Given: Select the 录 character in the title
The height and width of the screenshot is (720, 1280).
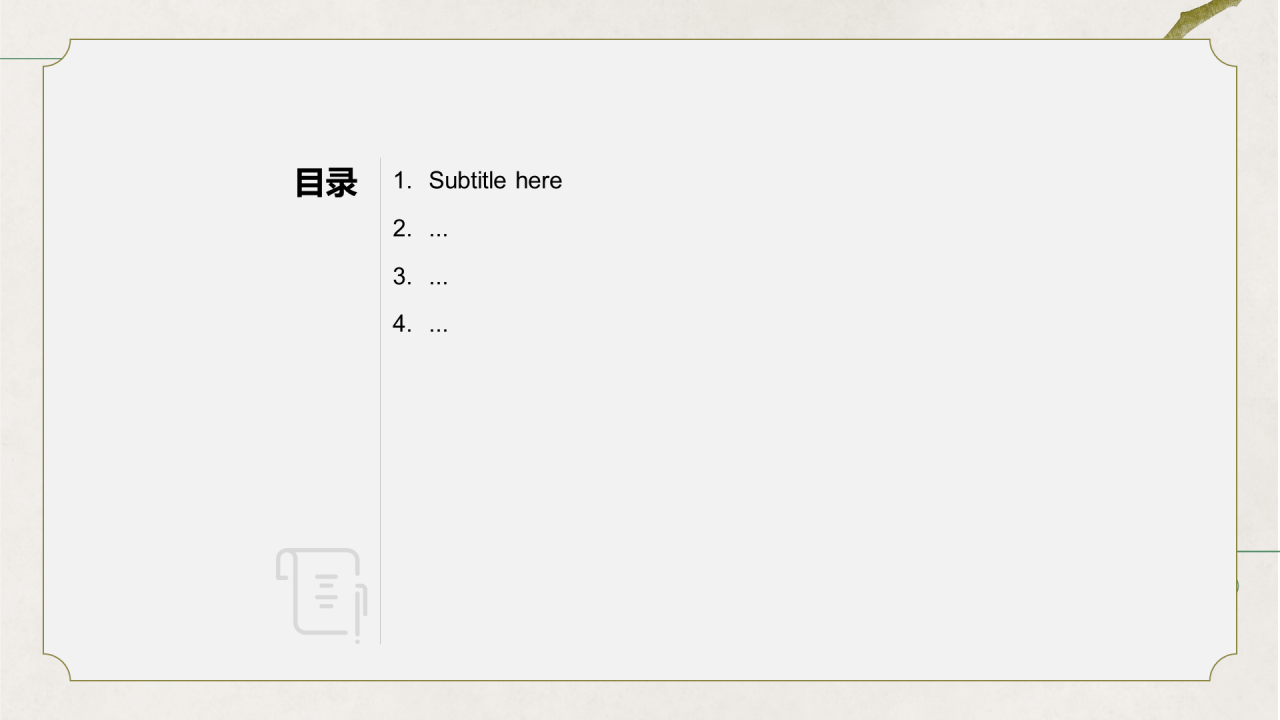Looking at the screenshot, I should (x=342, y=183).
